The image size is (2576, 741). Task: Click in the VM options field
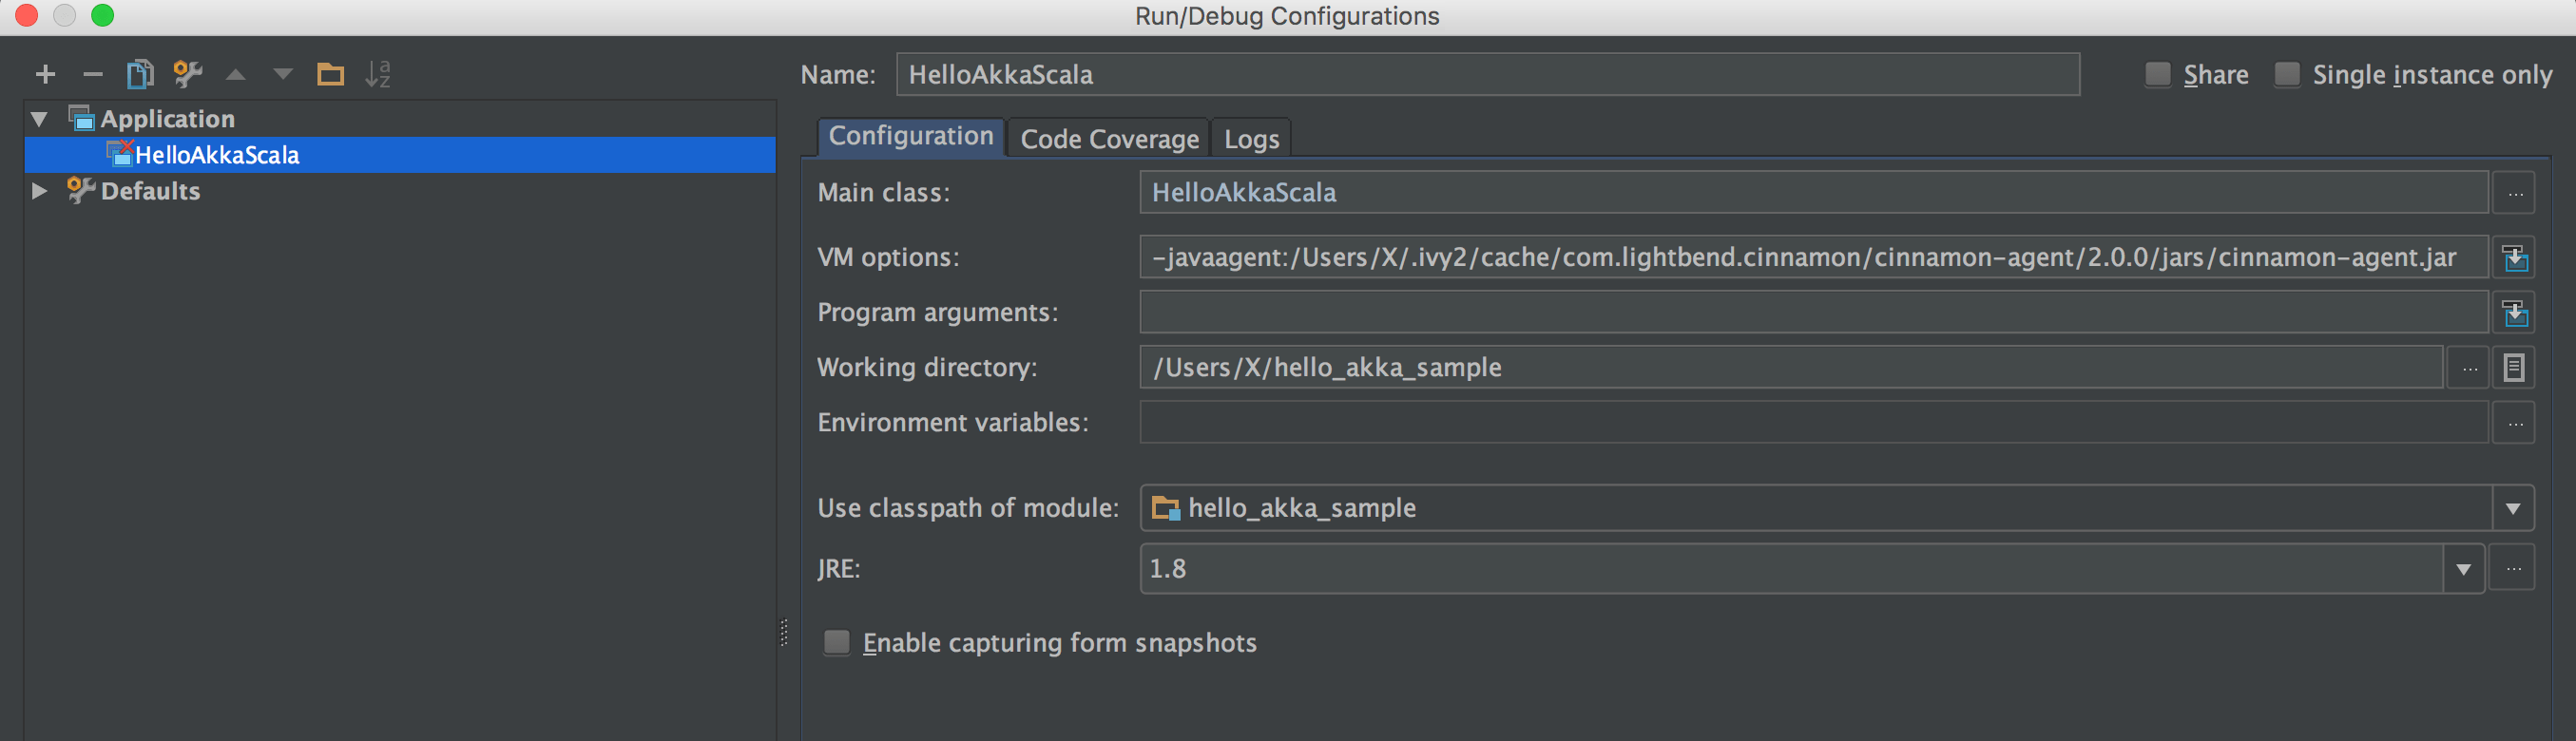coord(1813,258)
